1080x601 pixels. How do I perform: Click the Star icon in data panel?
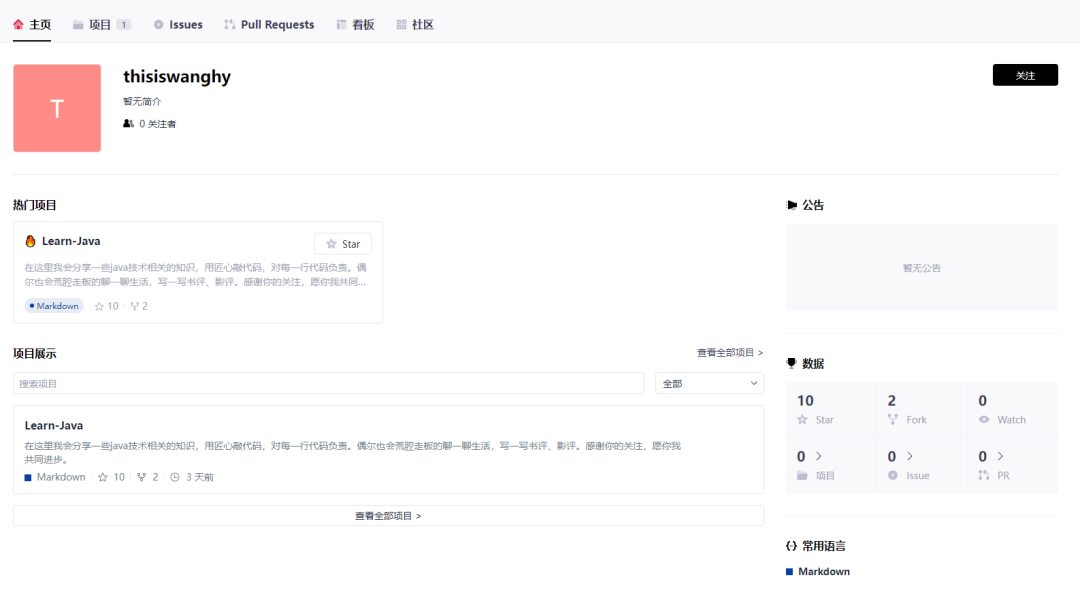(802, 419)
